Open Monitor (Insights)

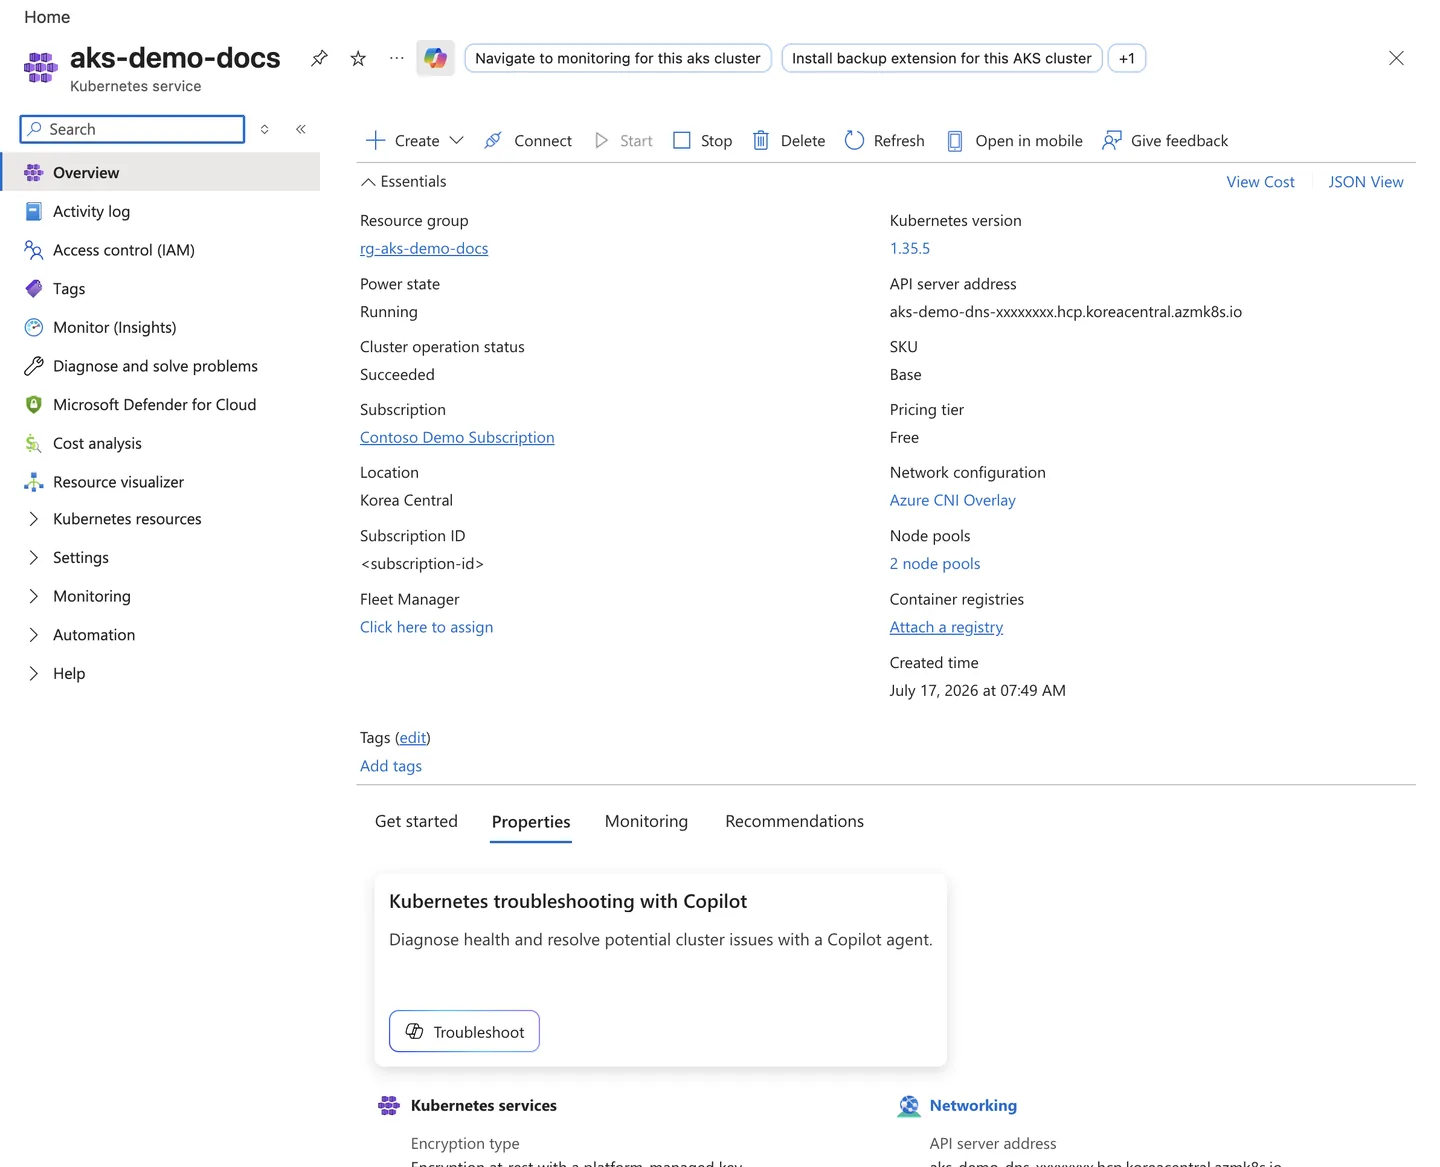point(160,327)
